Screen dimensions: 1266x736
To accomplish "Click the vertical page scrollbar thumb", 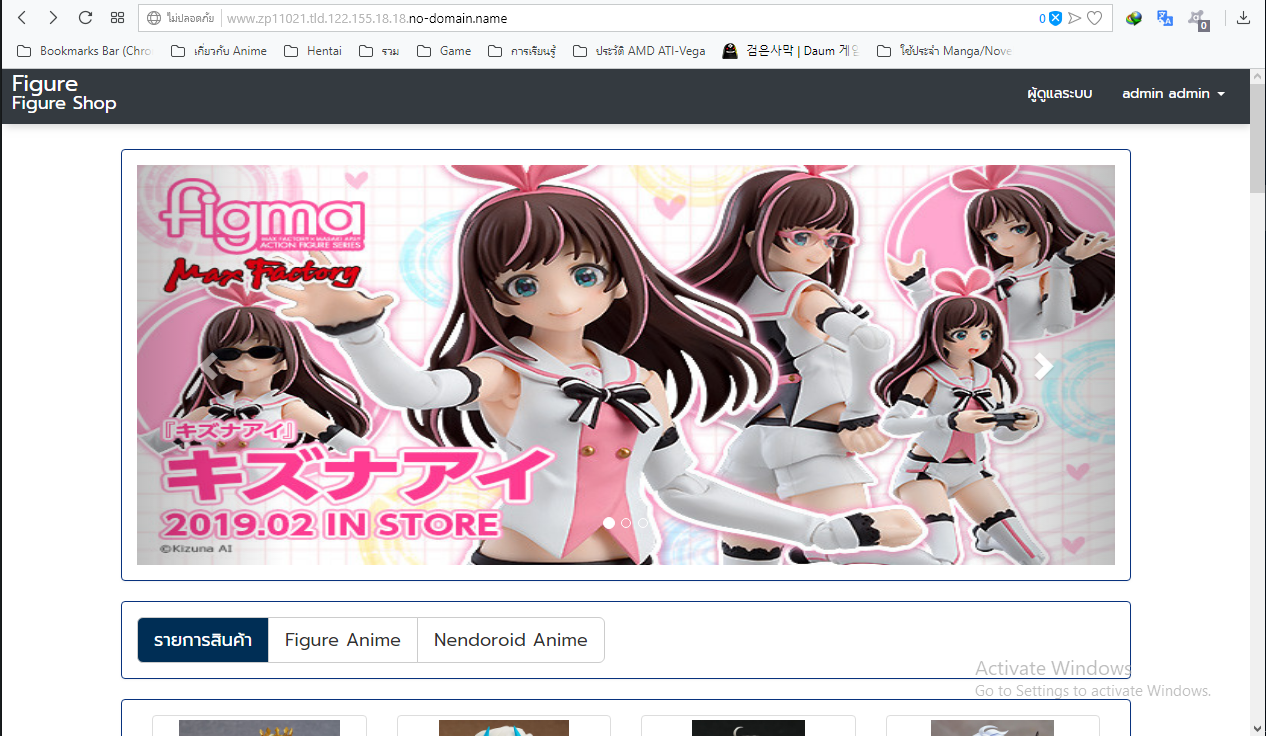I will point(1257,139).
